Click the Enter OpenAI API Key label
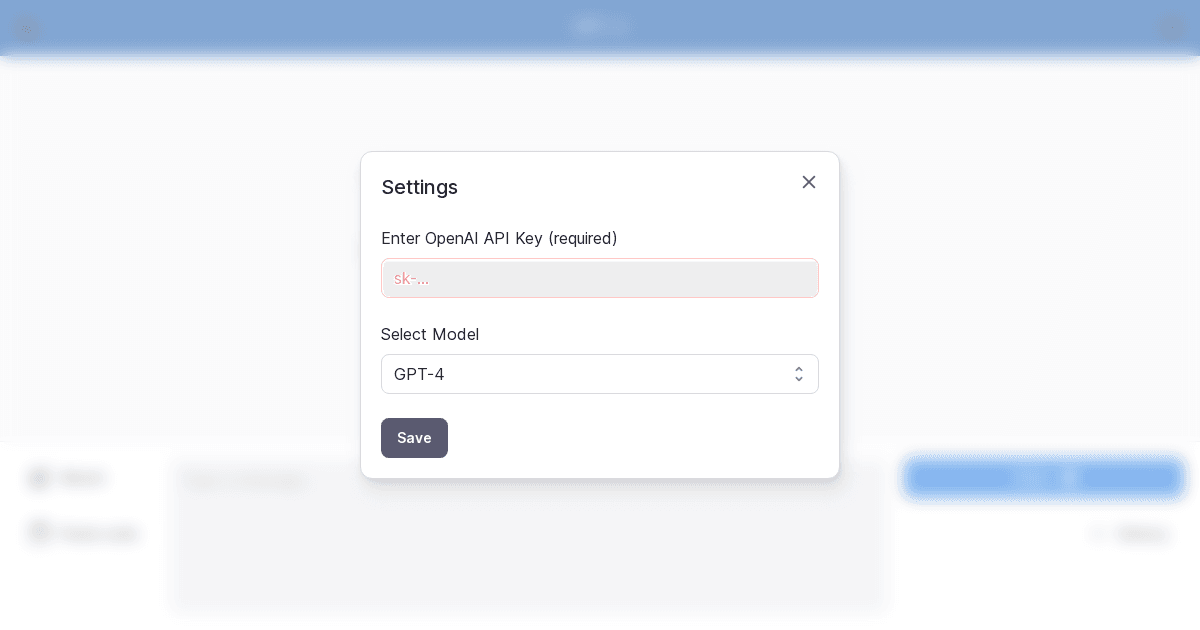 [499, 238]
